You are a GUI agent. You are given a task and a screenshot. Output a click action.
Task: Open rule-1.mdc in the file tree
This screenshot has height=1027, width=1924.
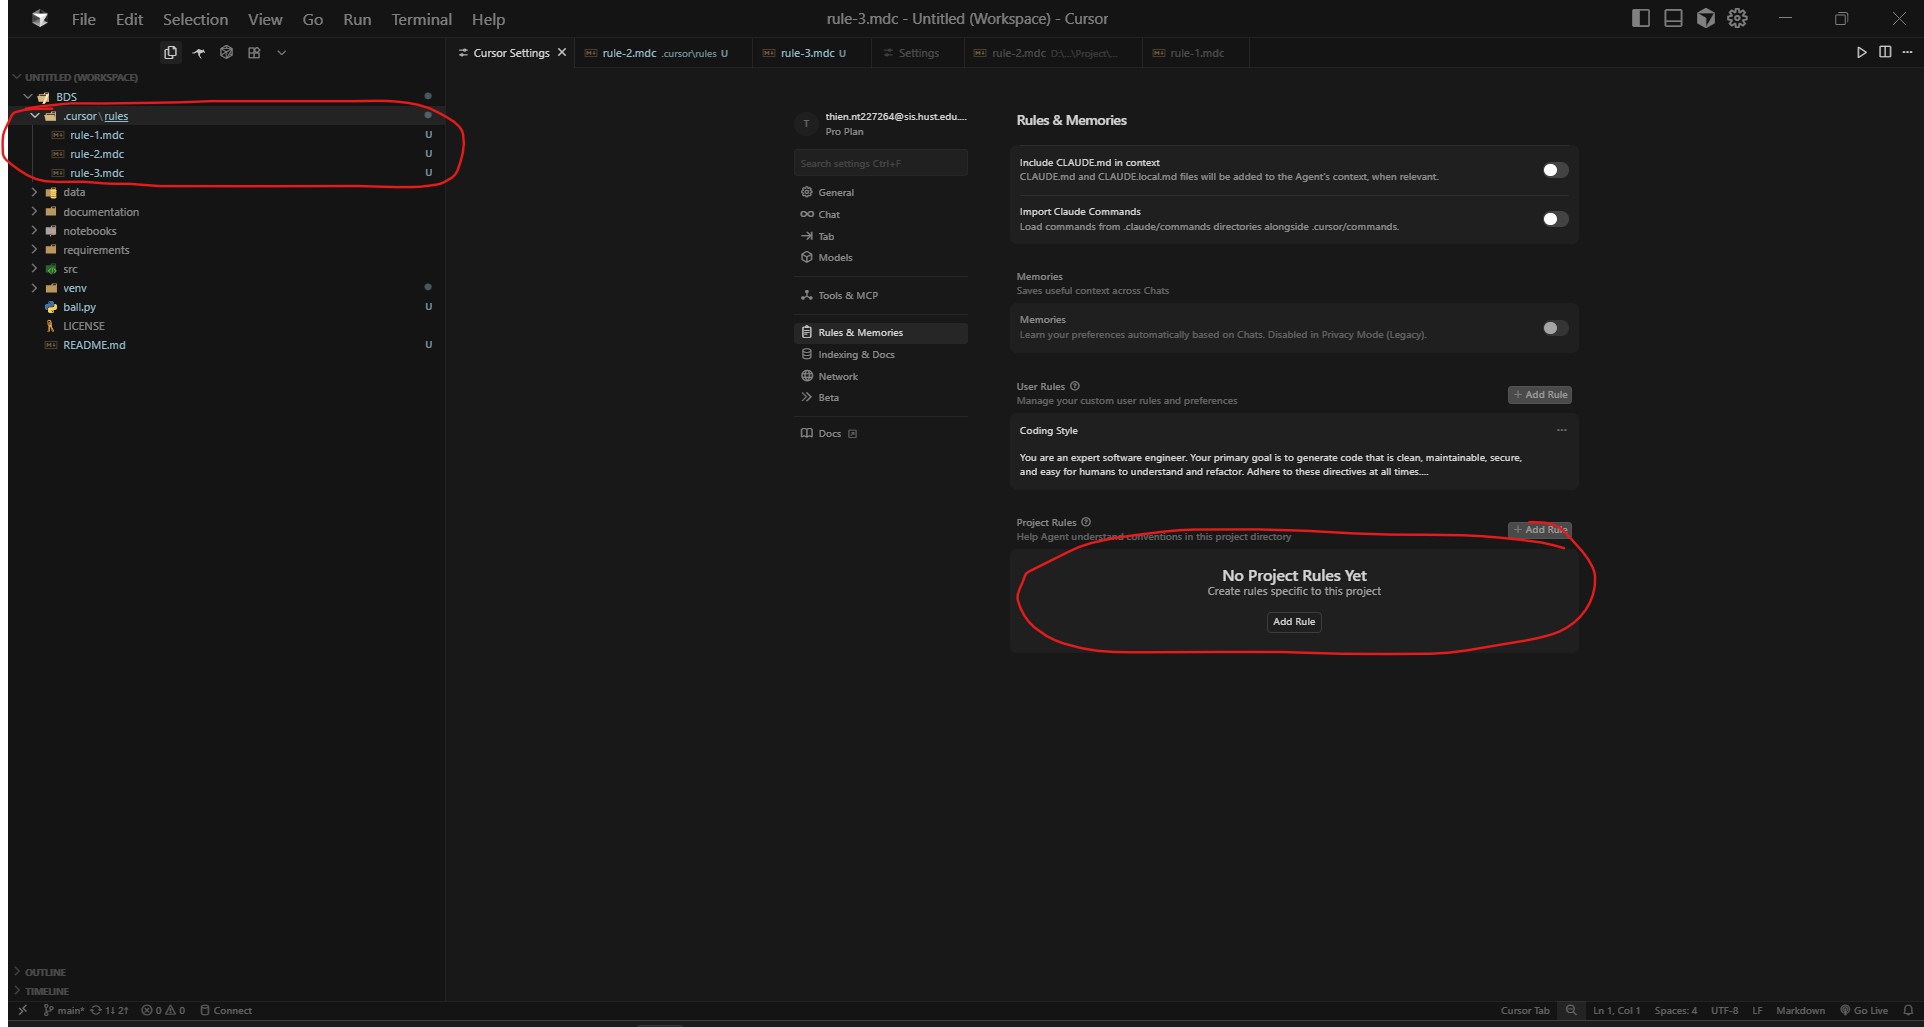[x=97, y=135]
